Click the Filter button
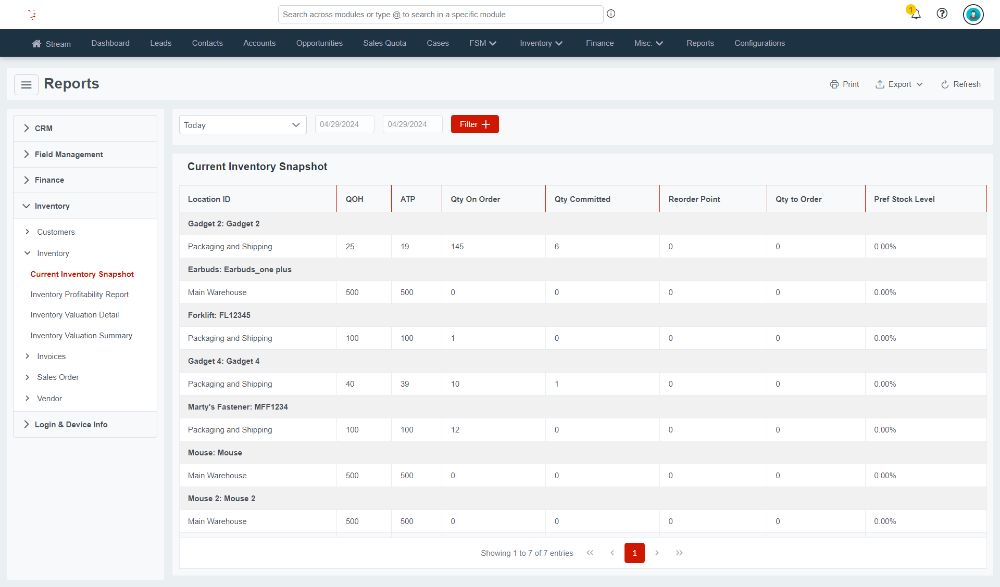 [474, 124]
